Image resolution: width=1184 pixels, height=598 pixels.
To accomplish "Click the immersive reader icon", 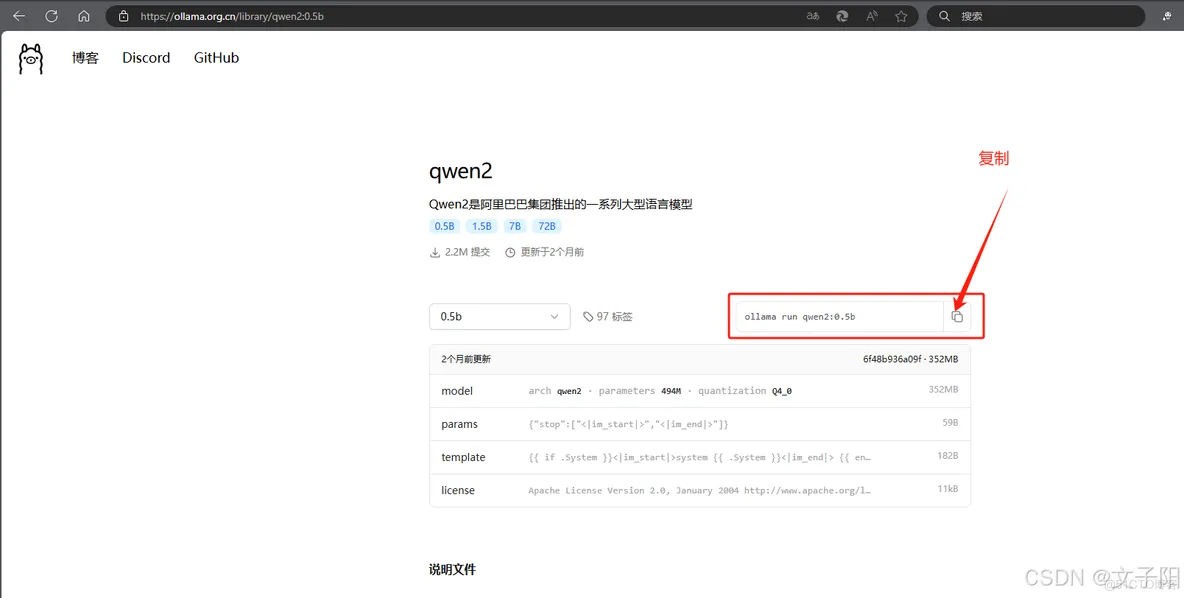I will coord(841,15).
